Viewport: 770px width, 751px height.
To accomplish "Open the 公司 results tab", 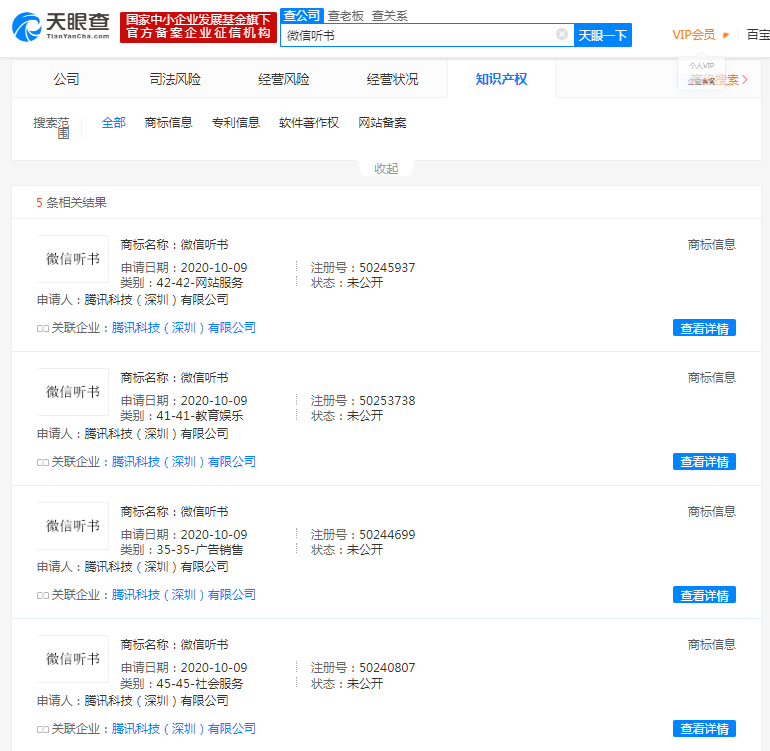I will [66, 79].
